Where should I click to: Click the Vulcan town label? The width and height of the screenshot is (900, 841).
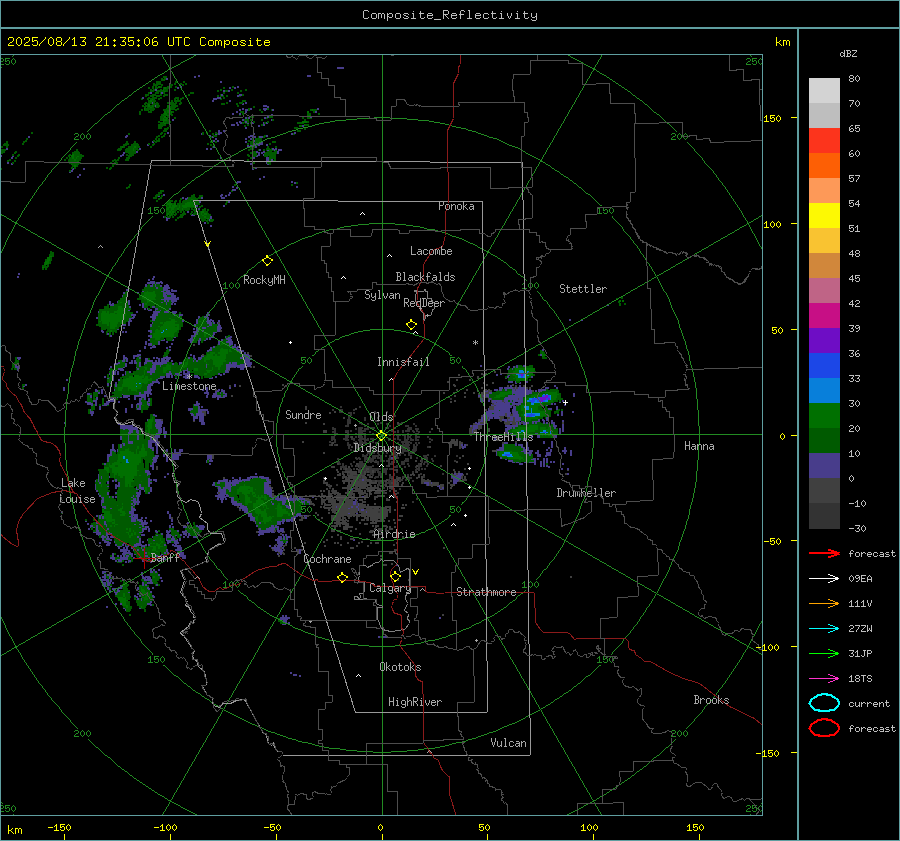[509, 743]
